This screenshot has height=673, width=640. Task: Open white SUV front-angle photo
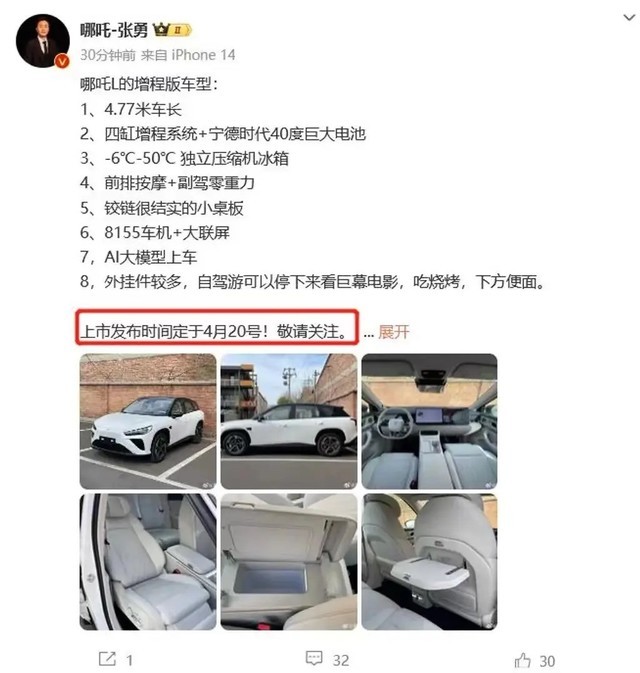coord(148,421)
